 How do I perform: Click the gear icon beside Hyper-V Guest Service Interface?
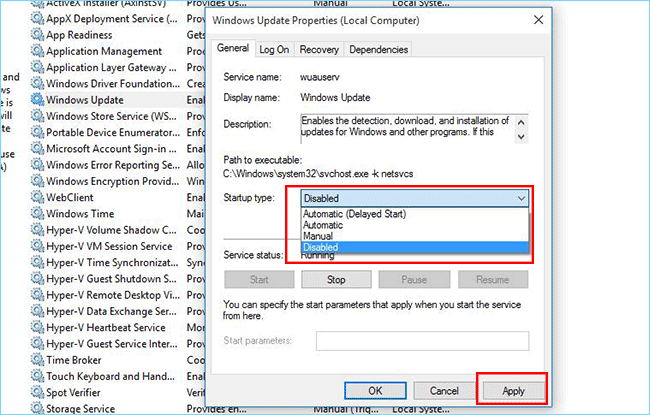point(37,343)
